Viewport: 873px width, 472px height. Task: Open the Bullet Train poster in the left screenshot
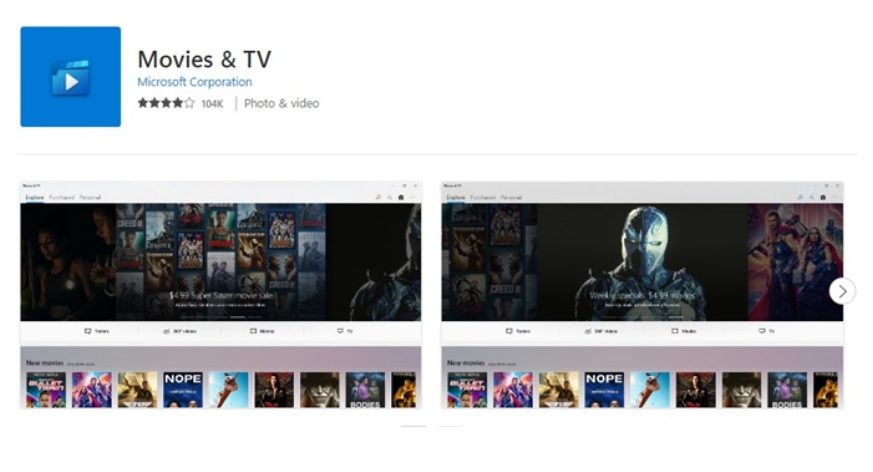click(x=45, y=389)
